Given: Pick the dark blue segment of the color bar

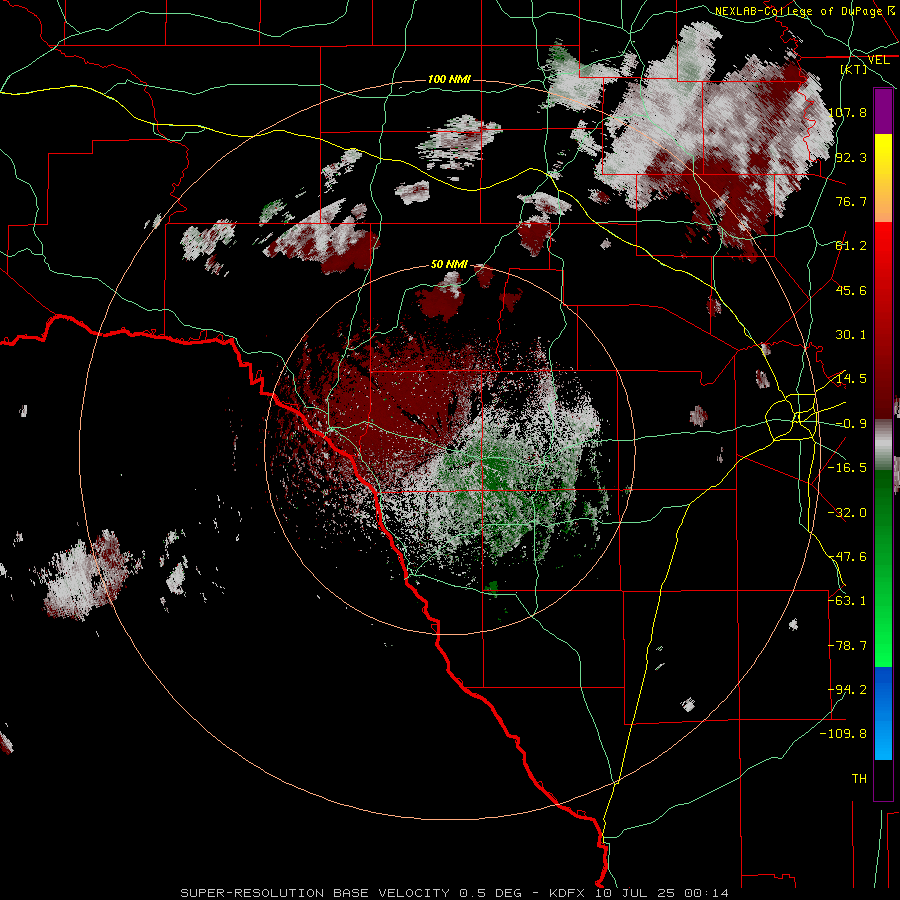Looking at the screenshot, I should tap(883, 688).
